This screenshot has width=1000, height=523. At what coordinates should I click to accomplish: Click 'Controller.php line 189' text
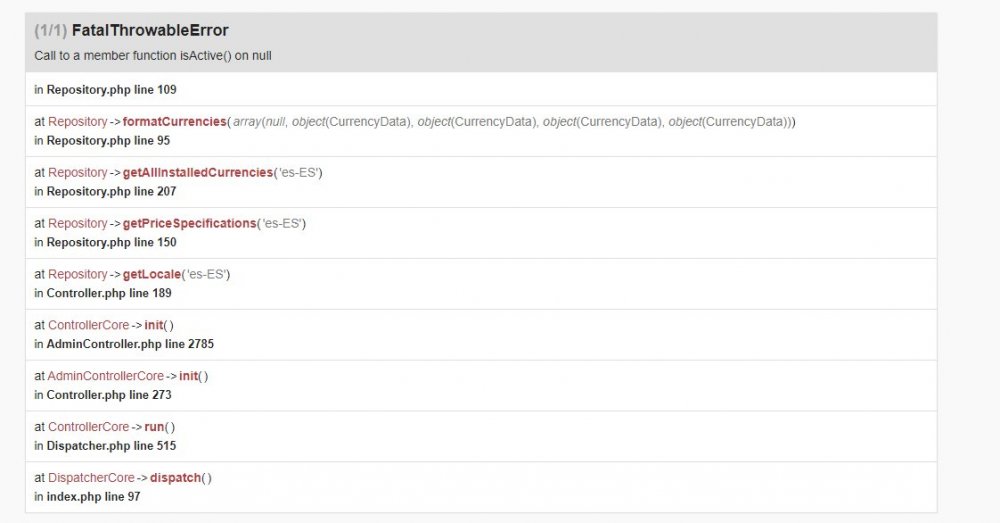(x=109, y=293)
